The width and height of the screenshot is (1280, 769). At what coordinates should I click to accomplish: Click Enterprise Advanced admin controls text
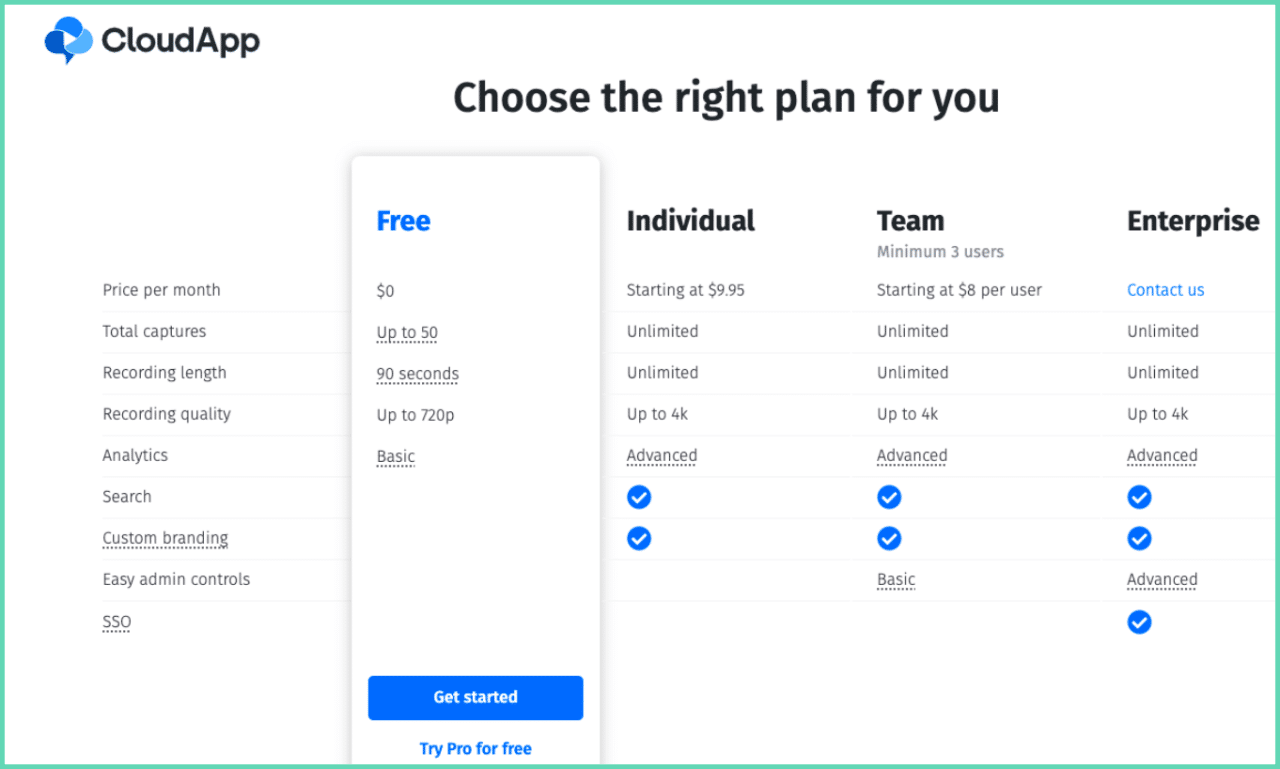click(1162, 580)
